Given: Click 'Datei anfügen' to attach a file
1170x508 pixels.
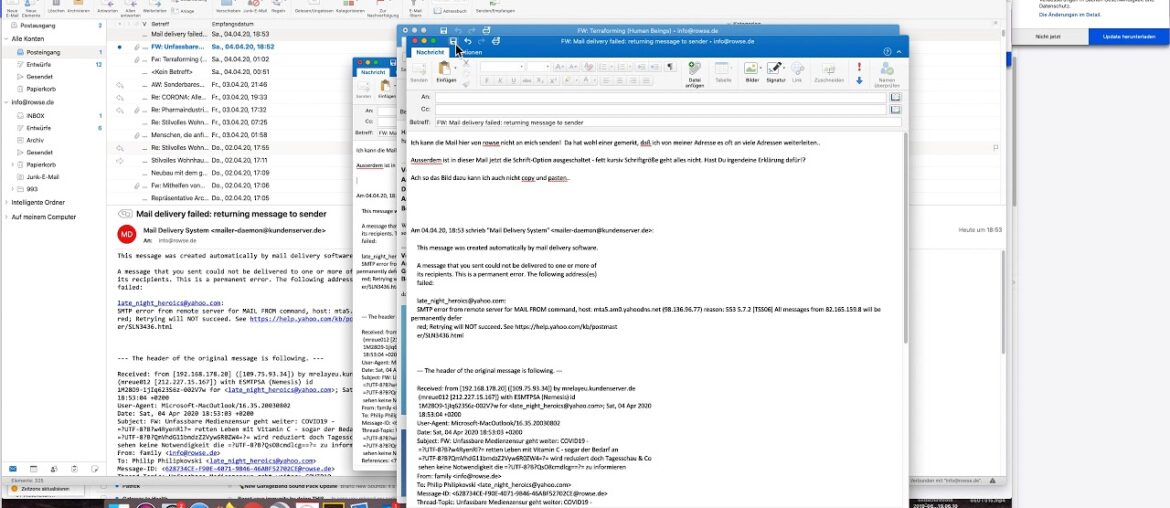Looking at the screenshot, I should click(x=694, y=72).
